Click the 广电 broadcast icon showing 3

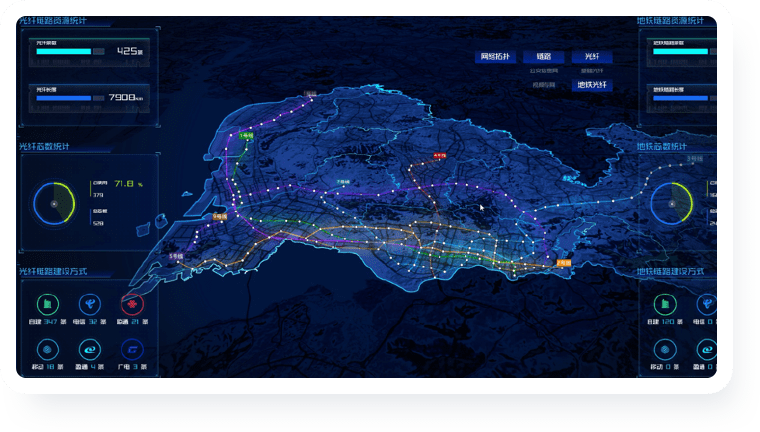coord(132,350)
